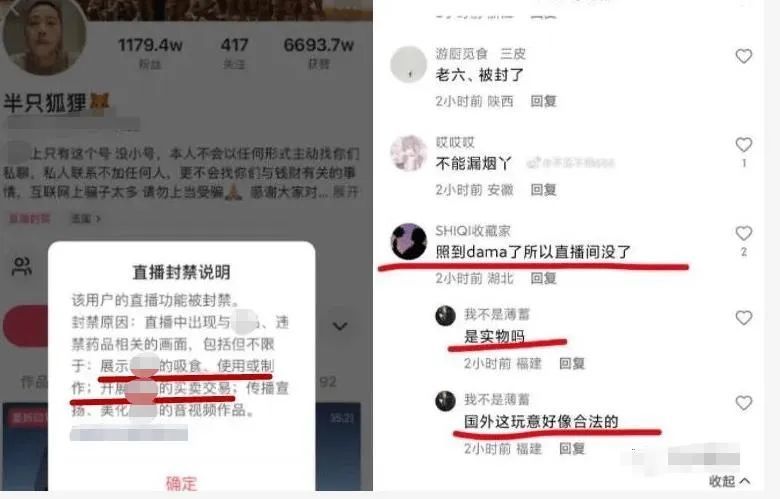Open the down-chevron dropdown next to the follow button
Screen dimensions: 780x499
[340, 326]
